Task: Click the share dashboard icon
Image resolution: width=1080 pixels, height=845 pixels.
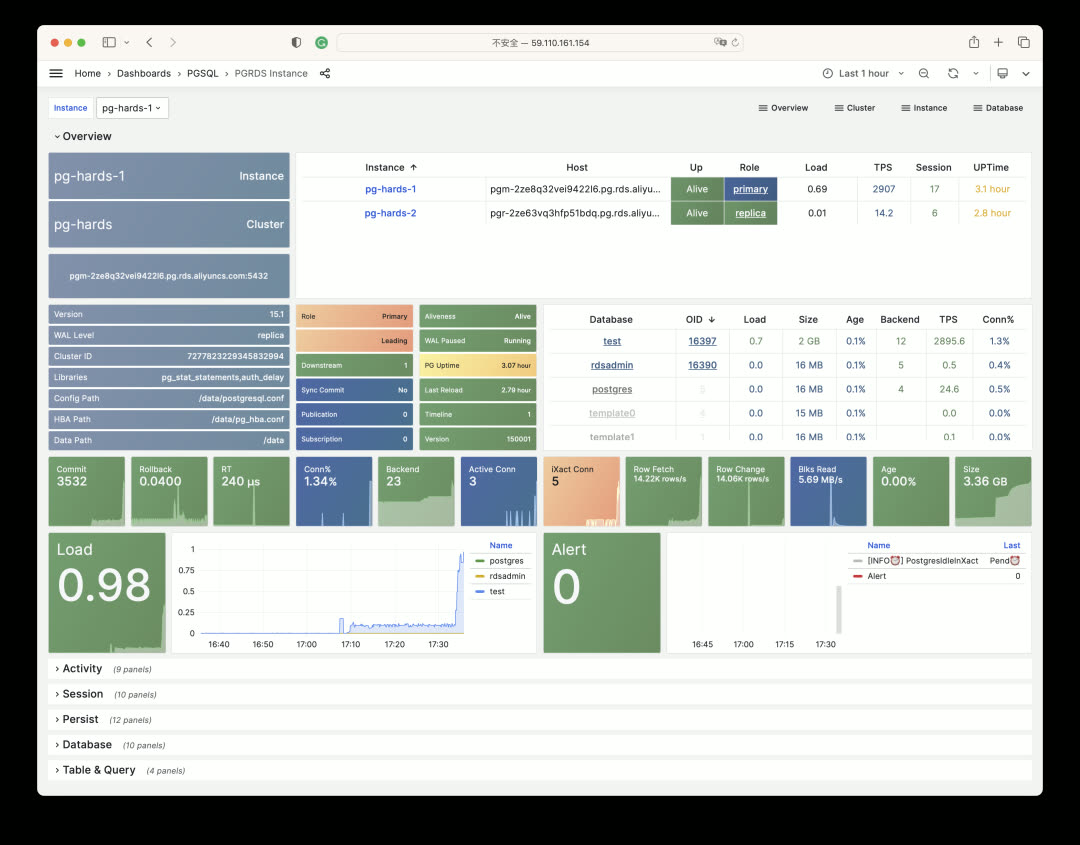Action: click(x=325, y=73)
